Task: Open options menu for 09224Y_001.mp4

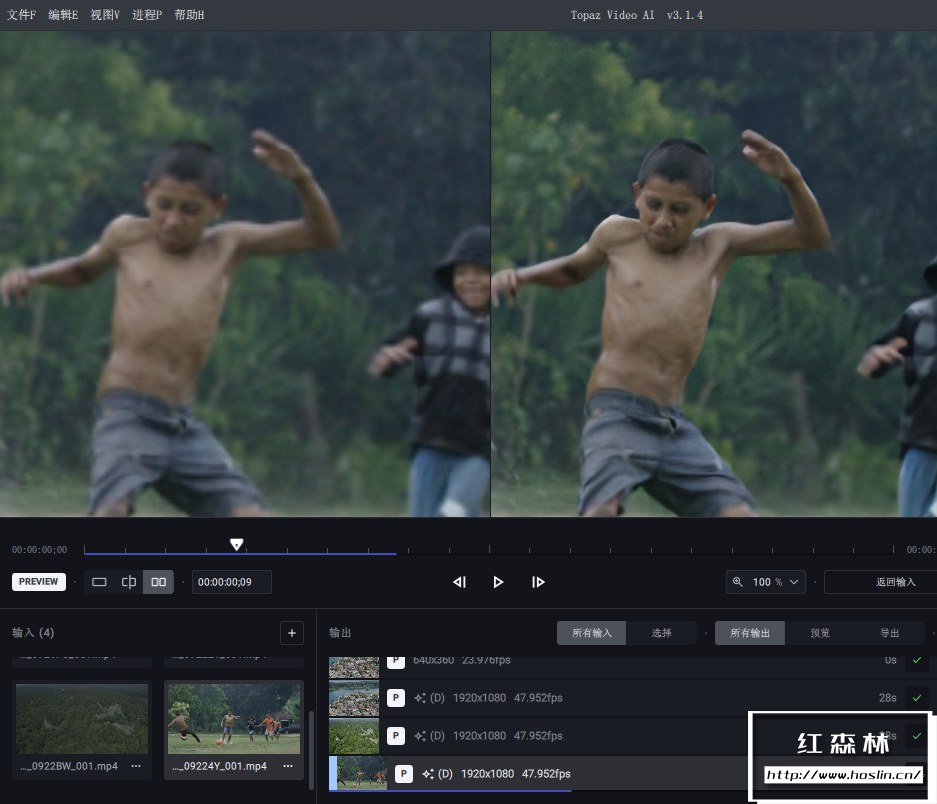Action: click(x=288, y=766)
